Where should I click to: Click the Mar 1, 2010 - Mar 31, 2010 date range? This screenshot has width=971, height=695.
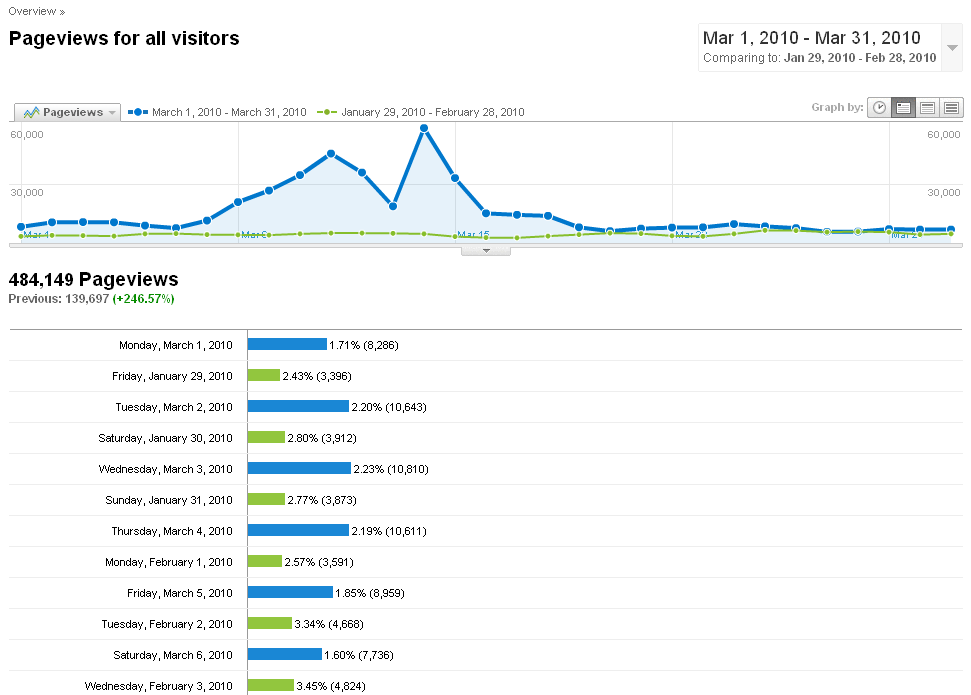click(x=811, y=38)
